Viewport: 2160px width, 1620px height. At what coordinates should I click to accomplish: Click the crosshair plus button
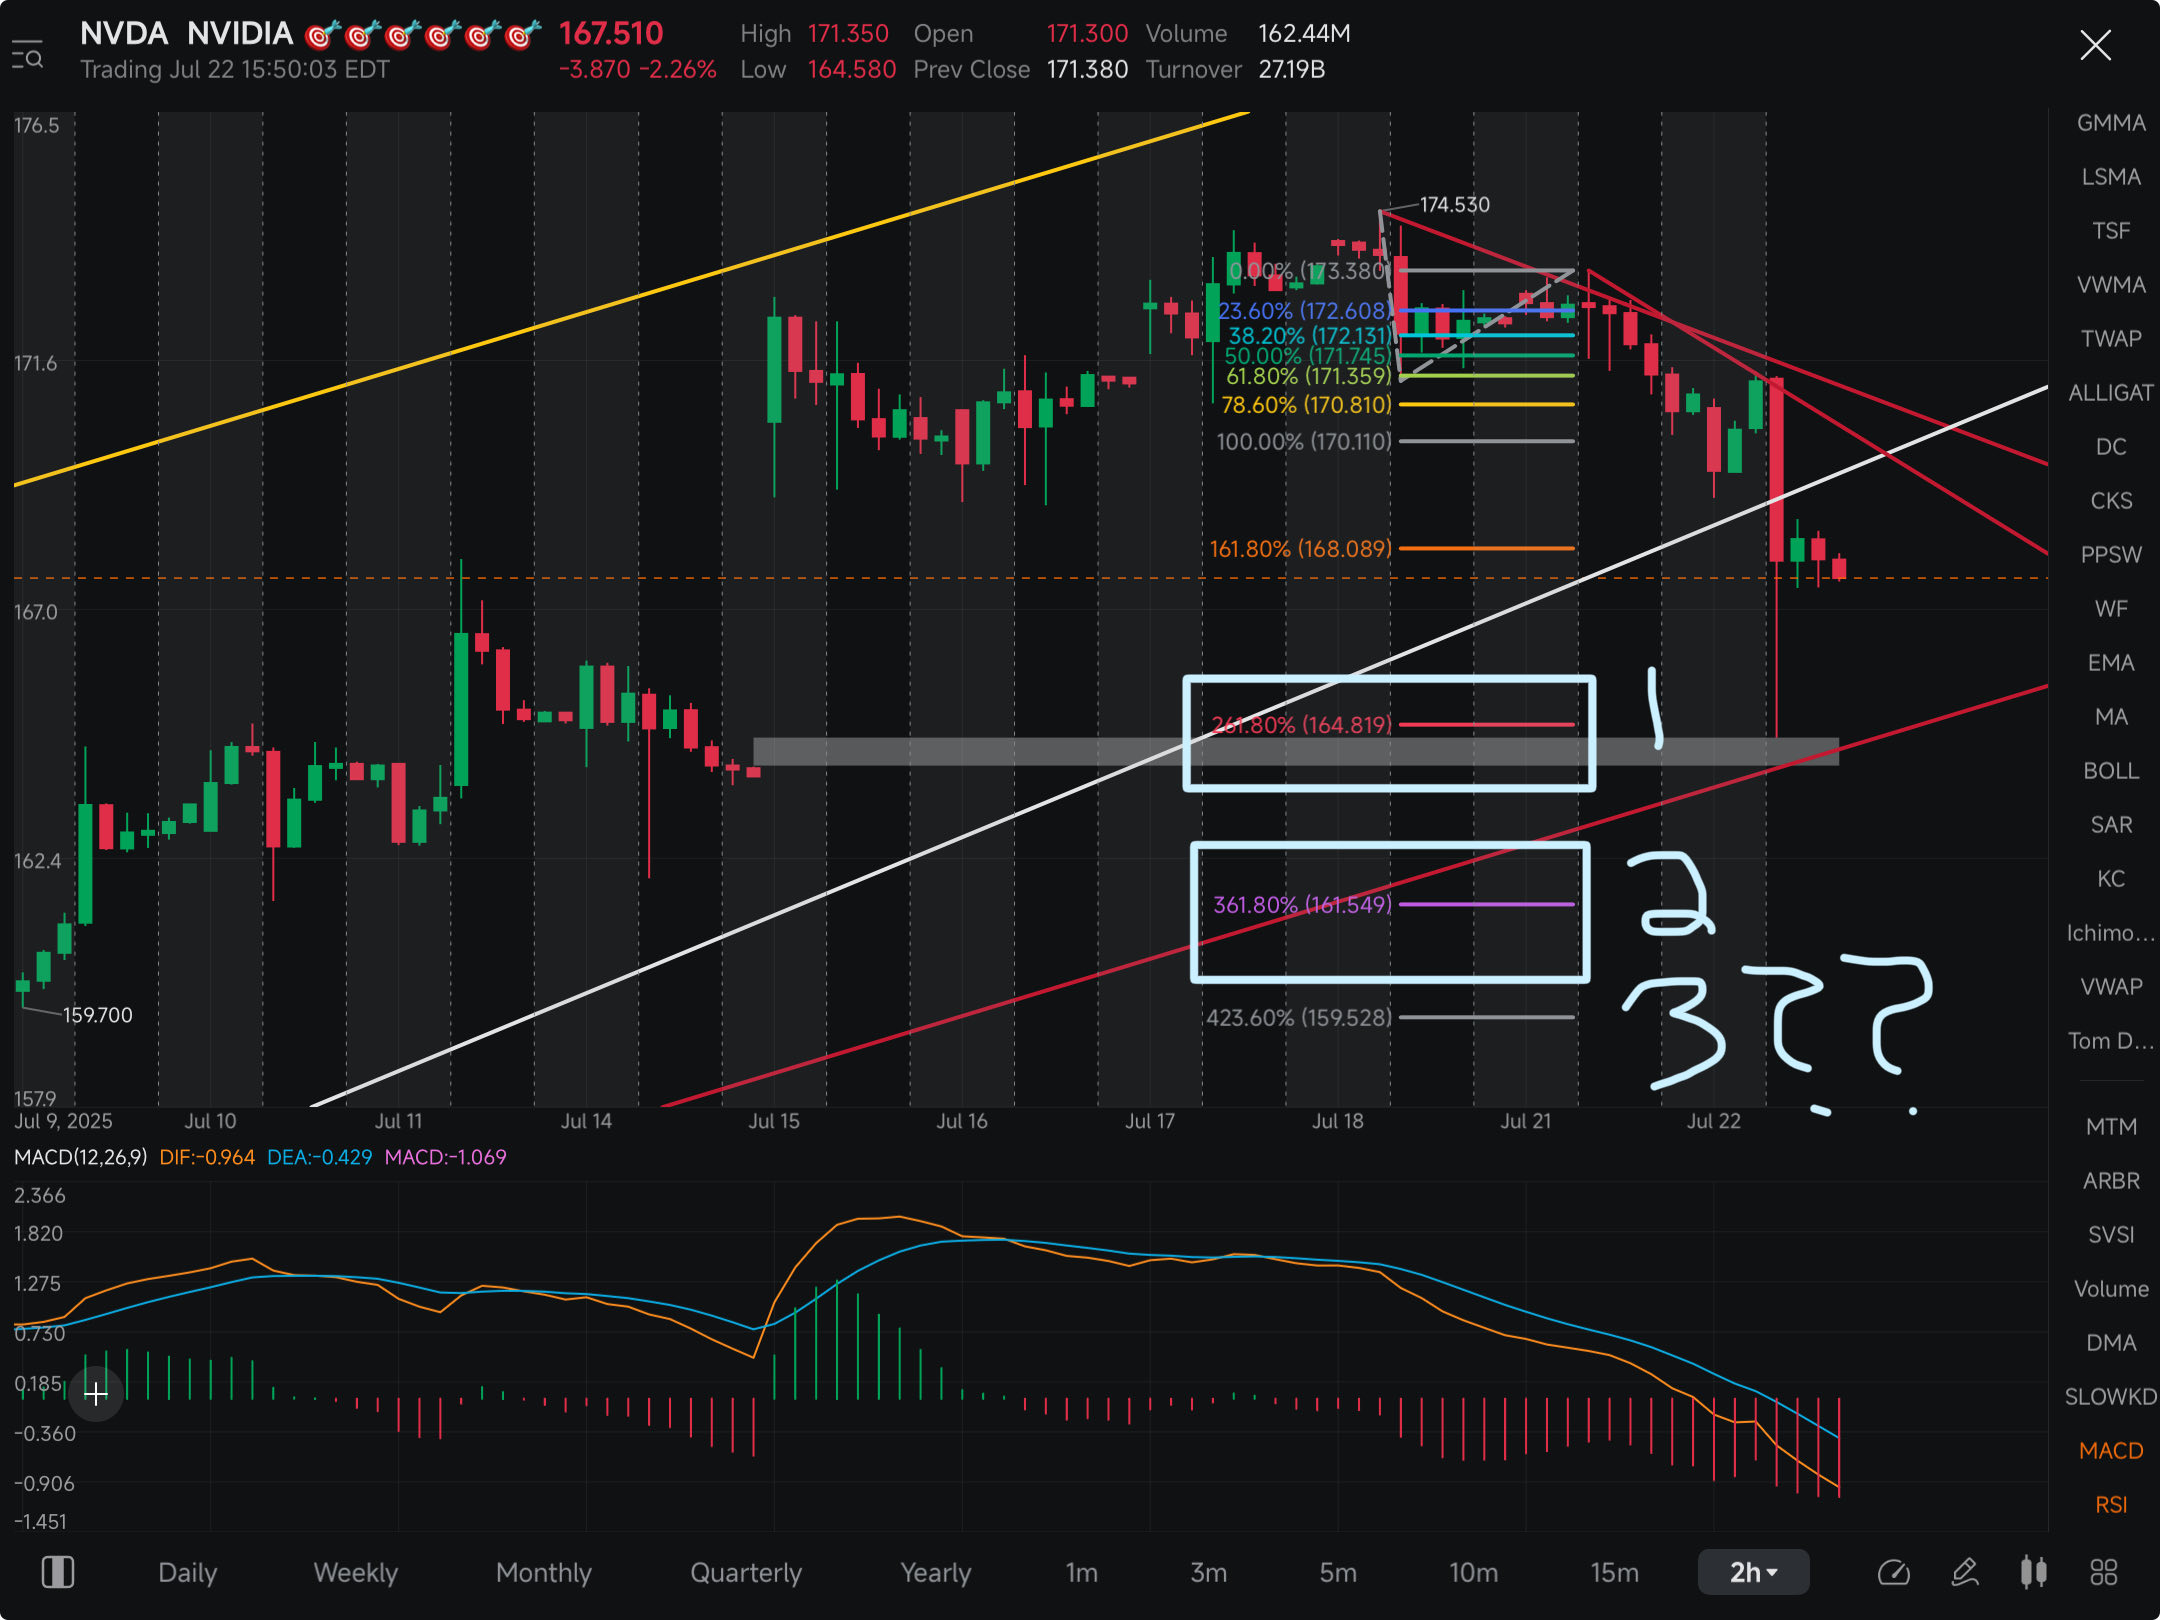point(96,1393)
